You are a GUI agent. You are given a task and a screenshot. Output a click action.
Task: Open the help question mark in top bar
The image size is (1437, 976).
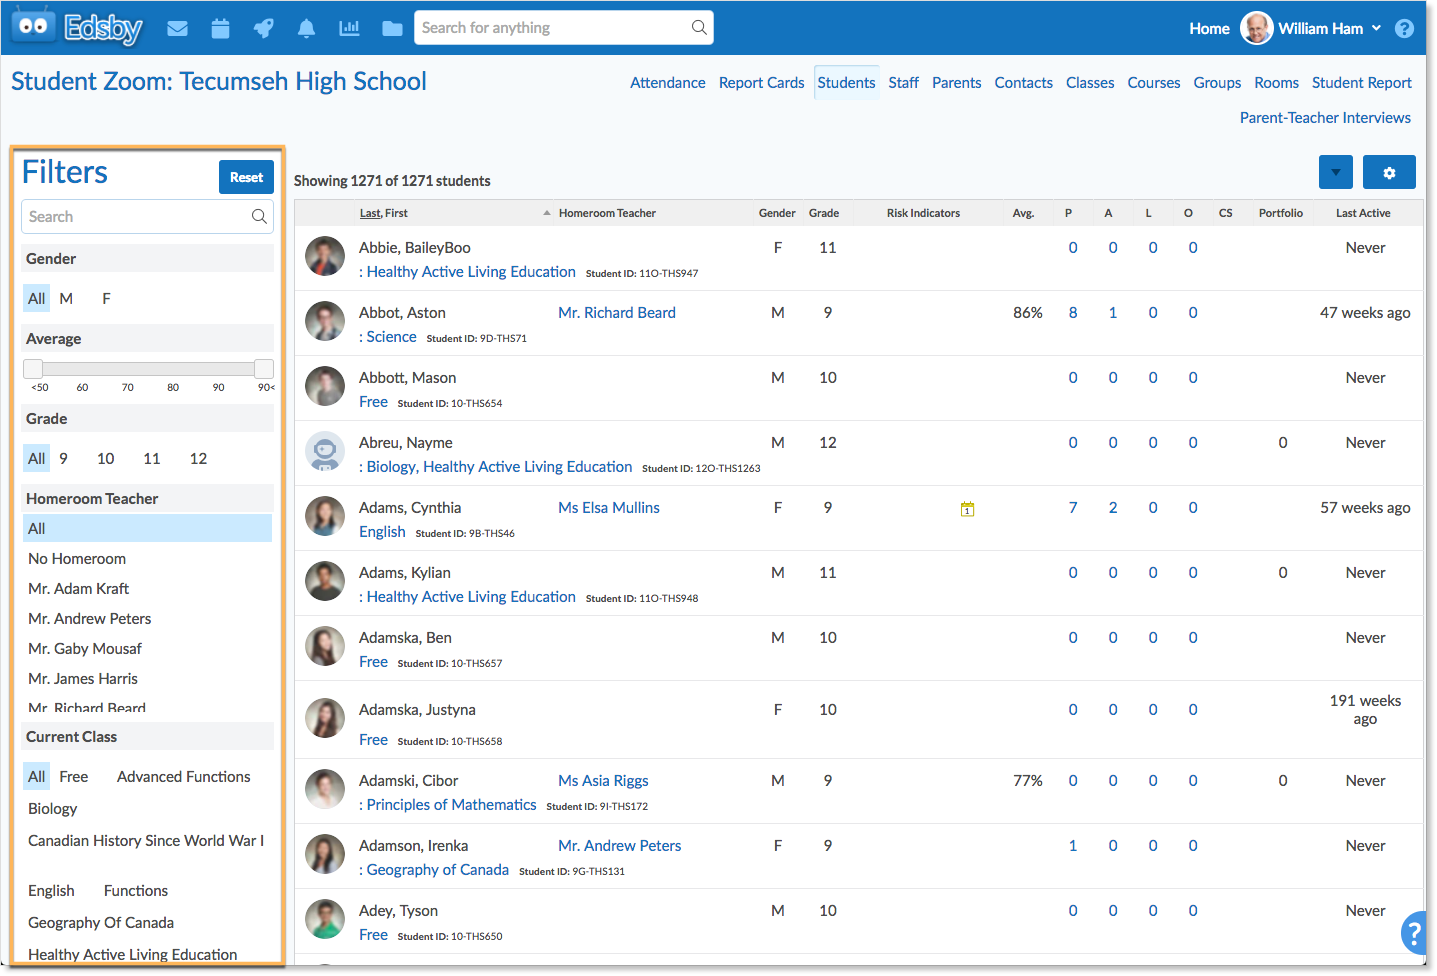click(1405, 28)
